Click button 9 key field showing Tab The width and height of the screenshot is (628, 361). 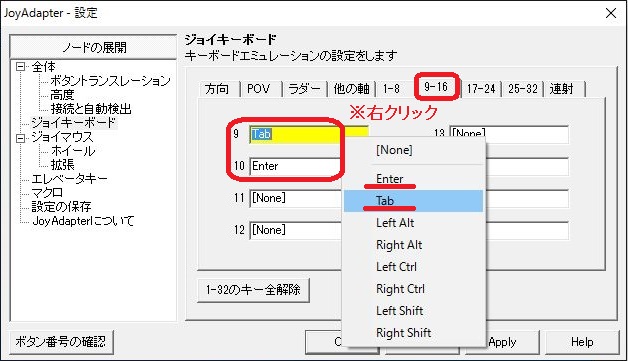click(x=309, y=134)
